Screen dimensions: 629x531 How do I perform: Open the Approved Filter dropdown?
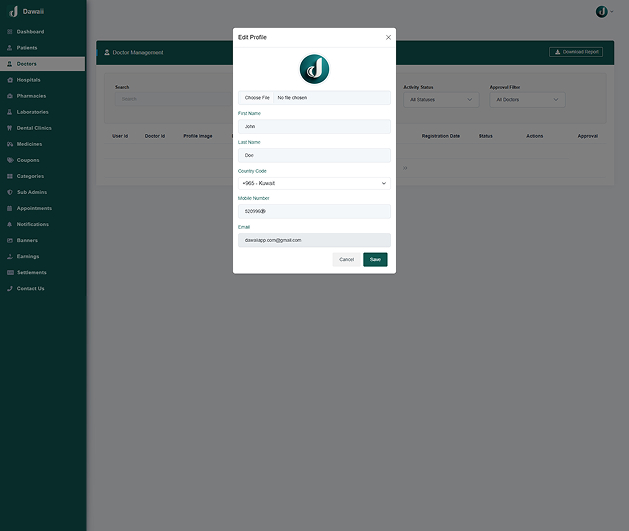point(527,100)
